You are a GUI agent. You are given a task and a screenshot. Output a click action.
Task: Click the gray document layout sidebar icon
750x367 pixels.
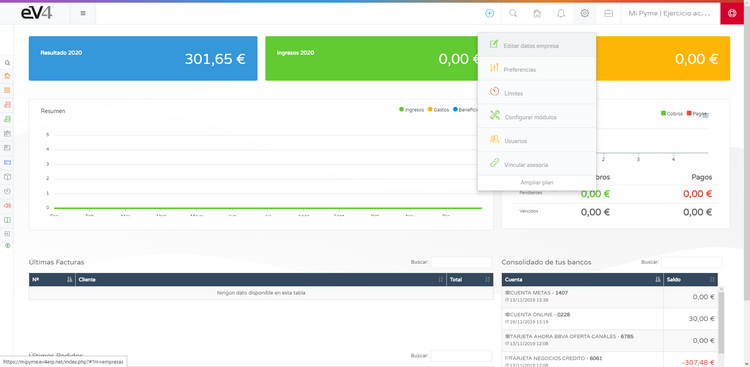(7, 148)
